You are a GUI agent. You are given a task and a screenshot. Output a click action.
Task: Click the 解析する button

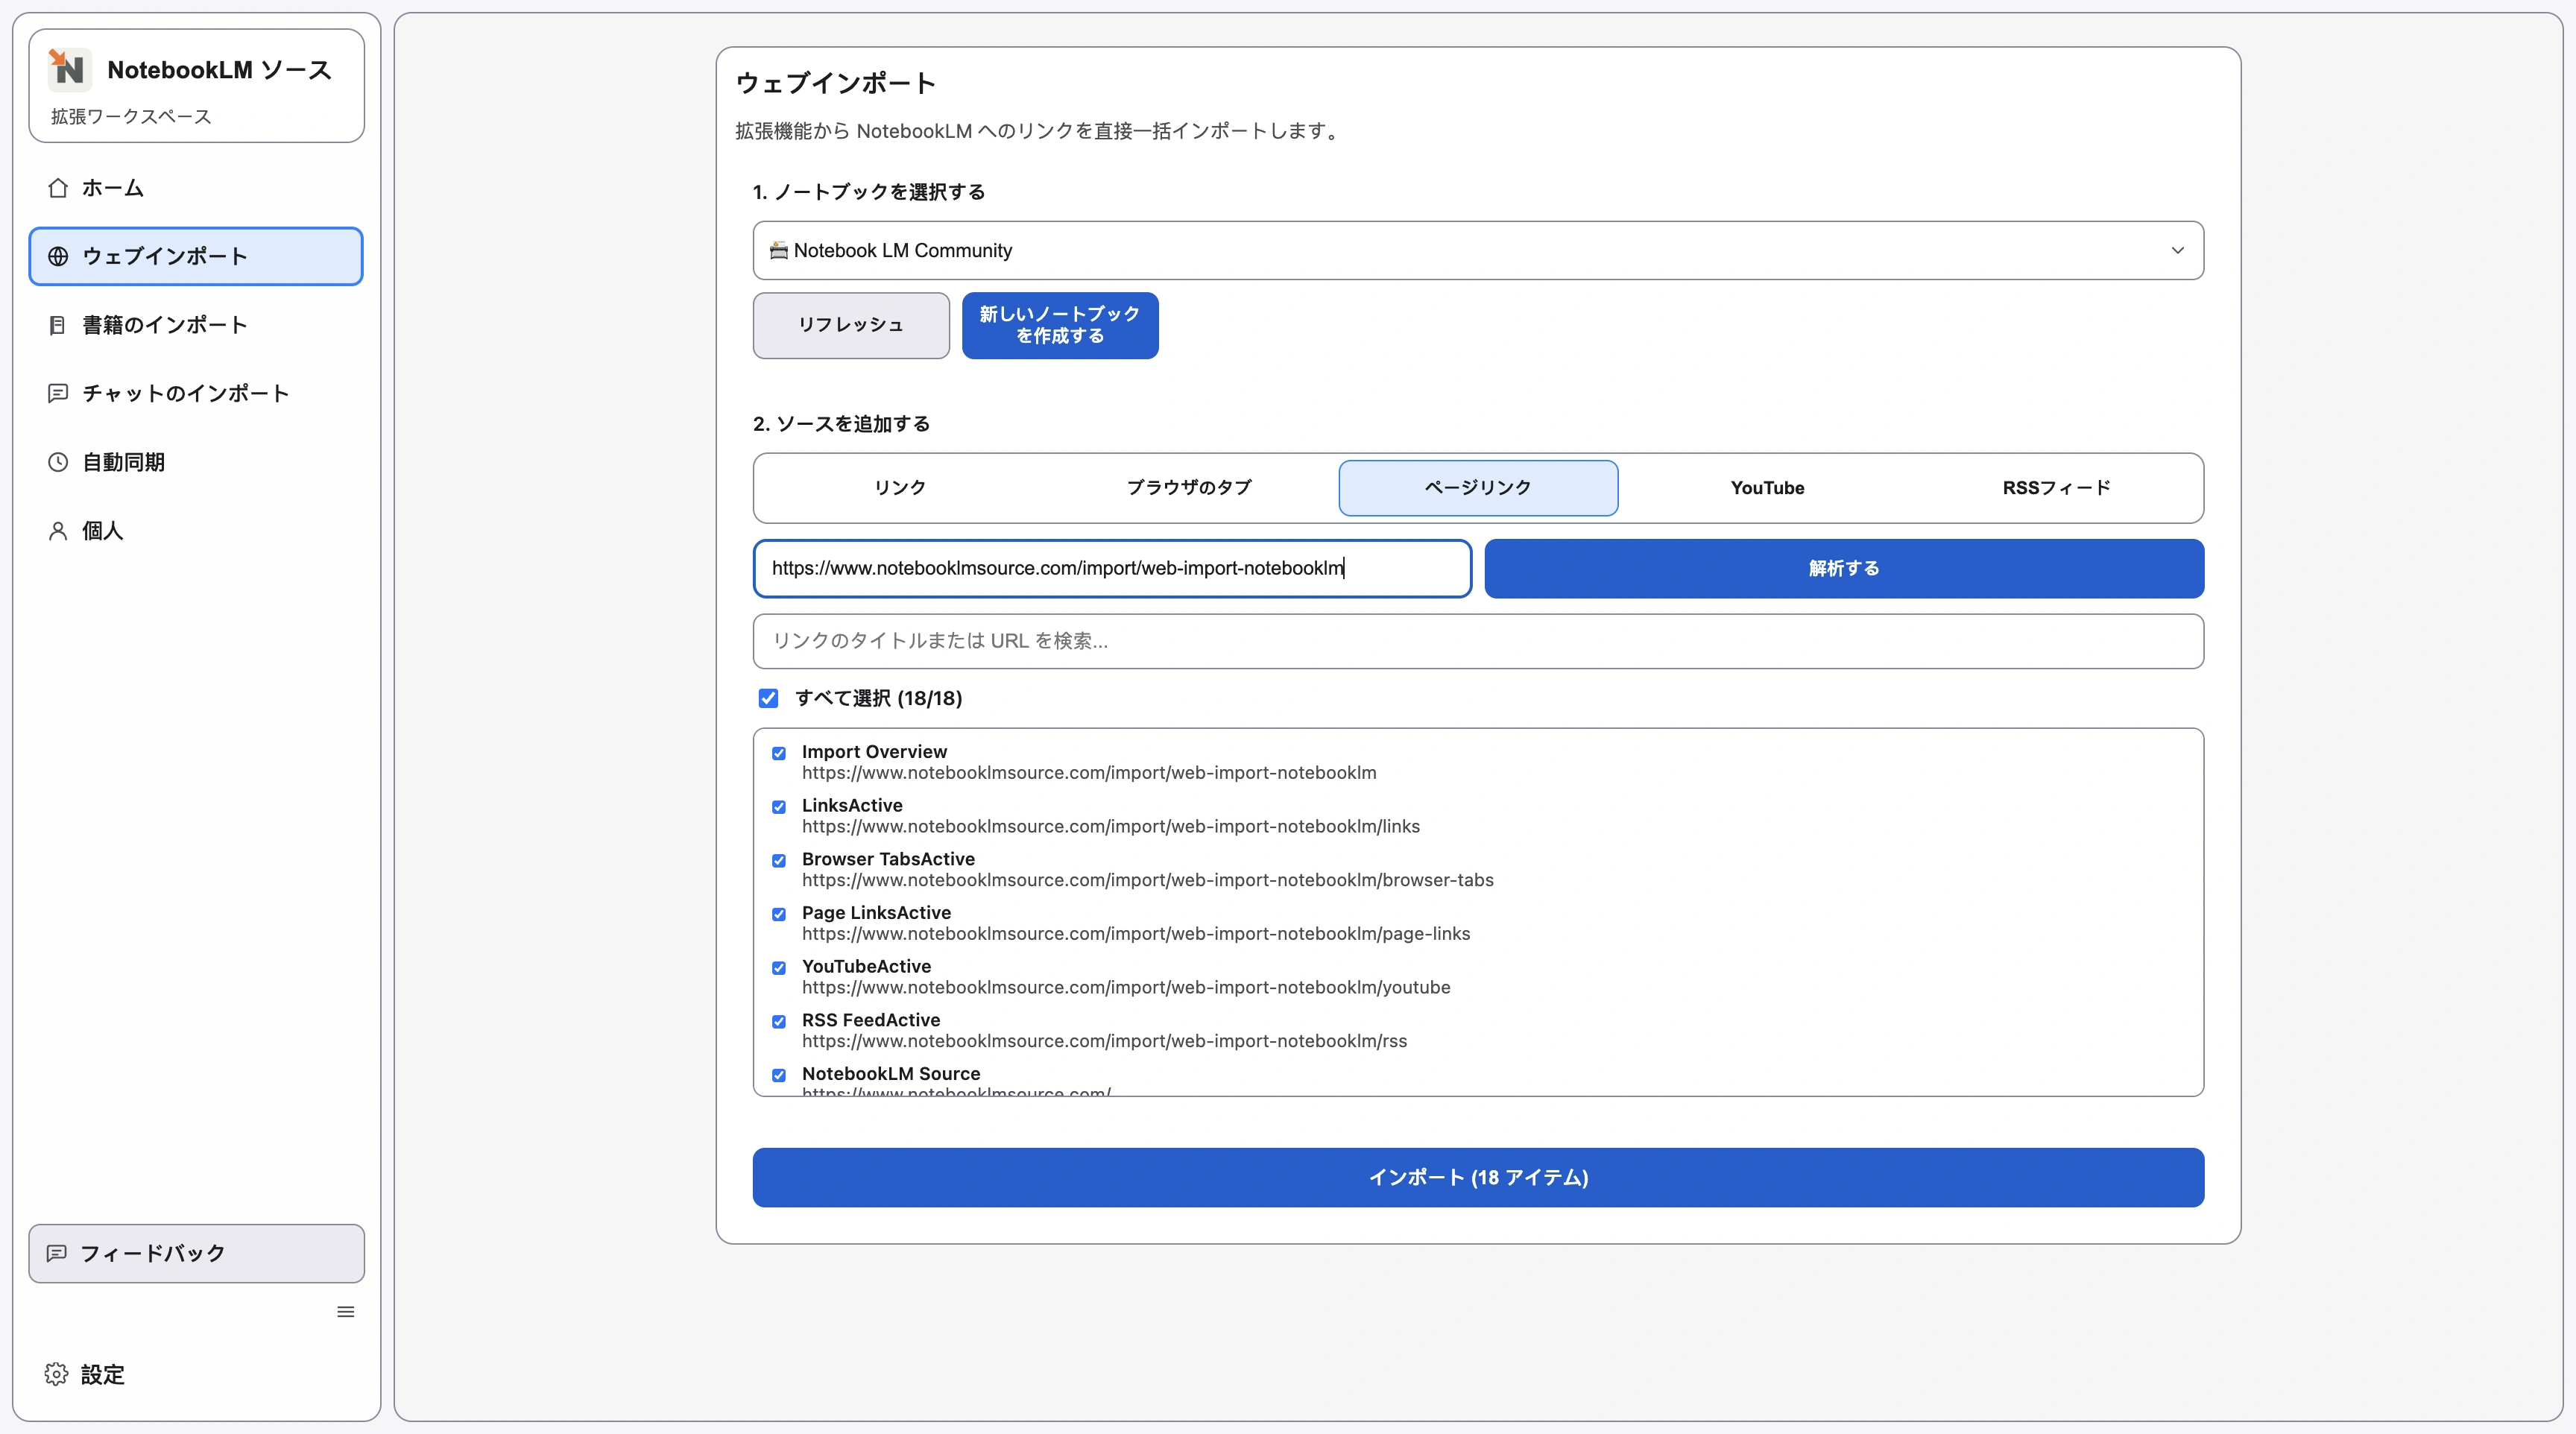(x=1843, y=568)
